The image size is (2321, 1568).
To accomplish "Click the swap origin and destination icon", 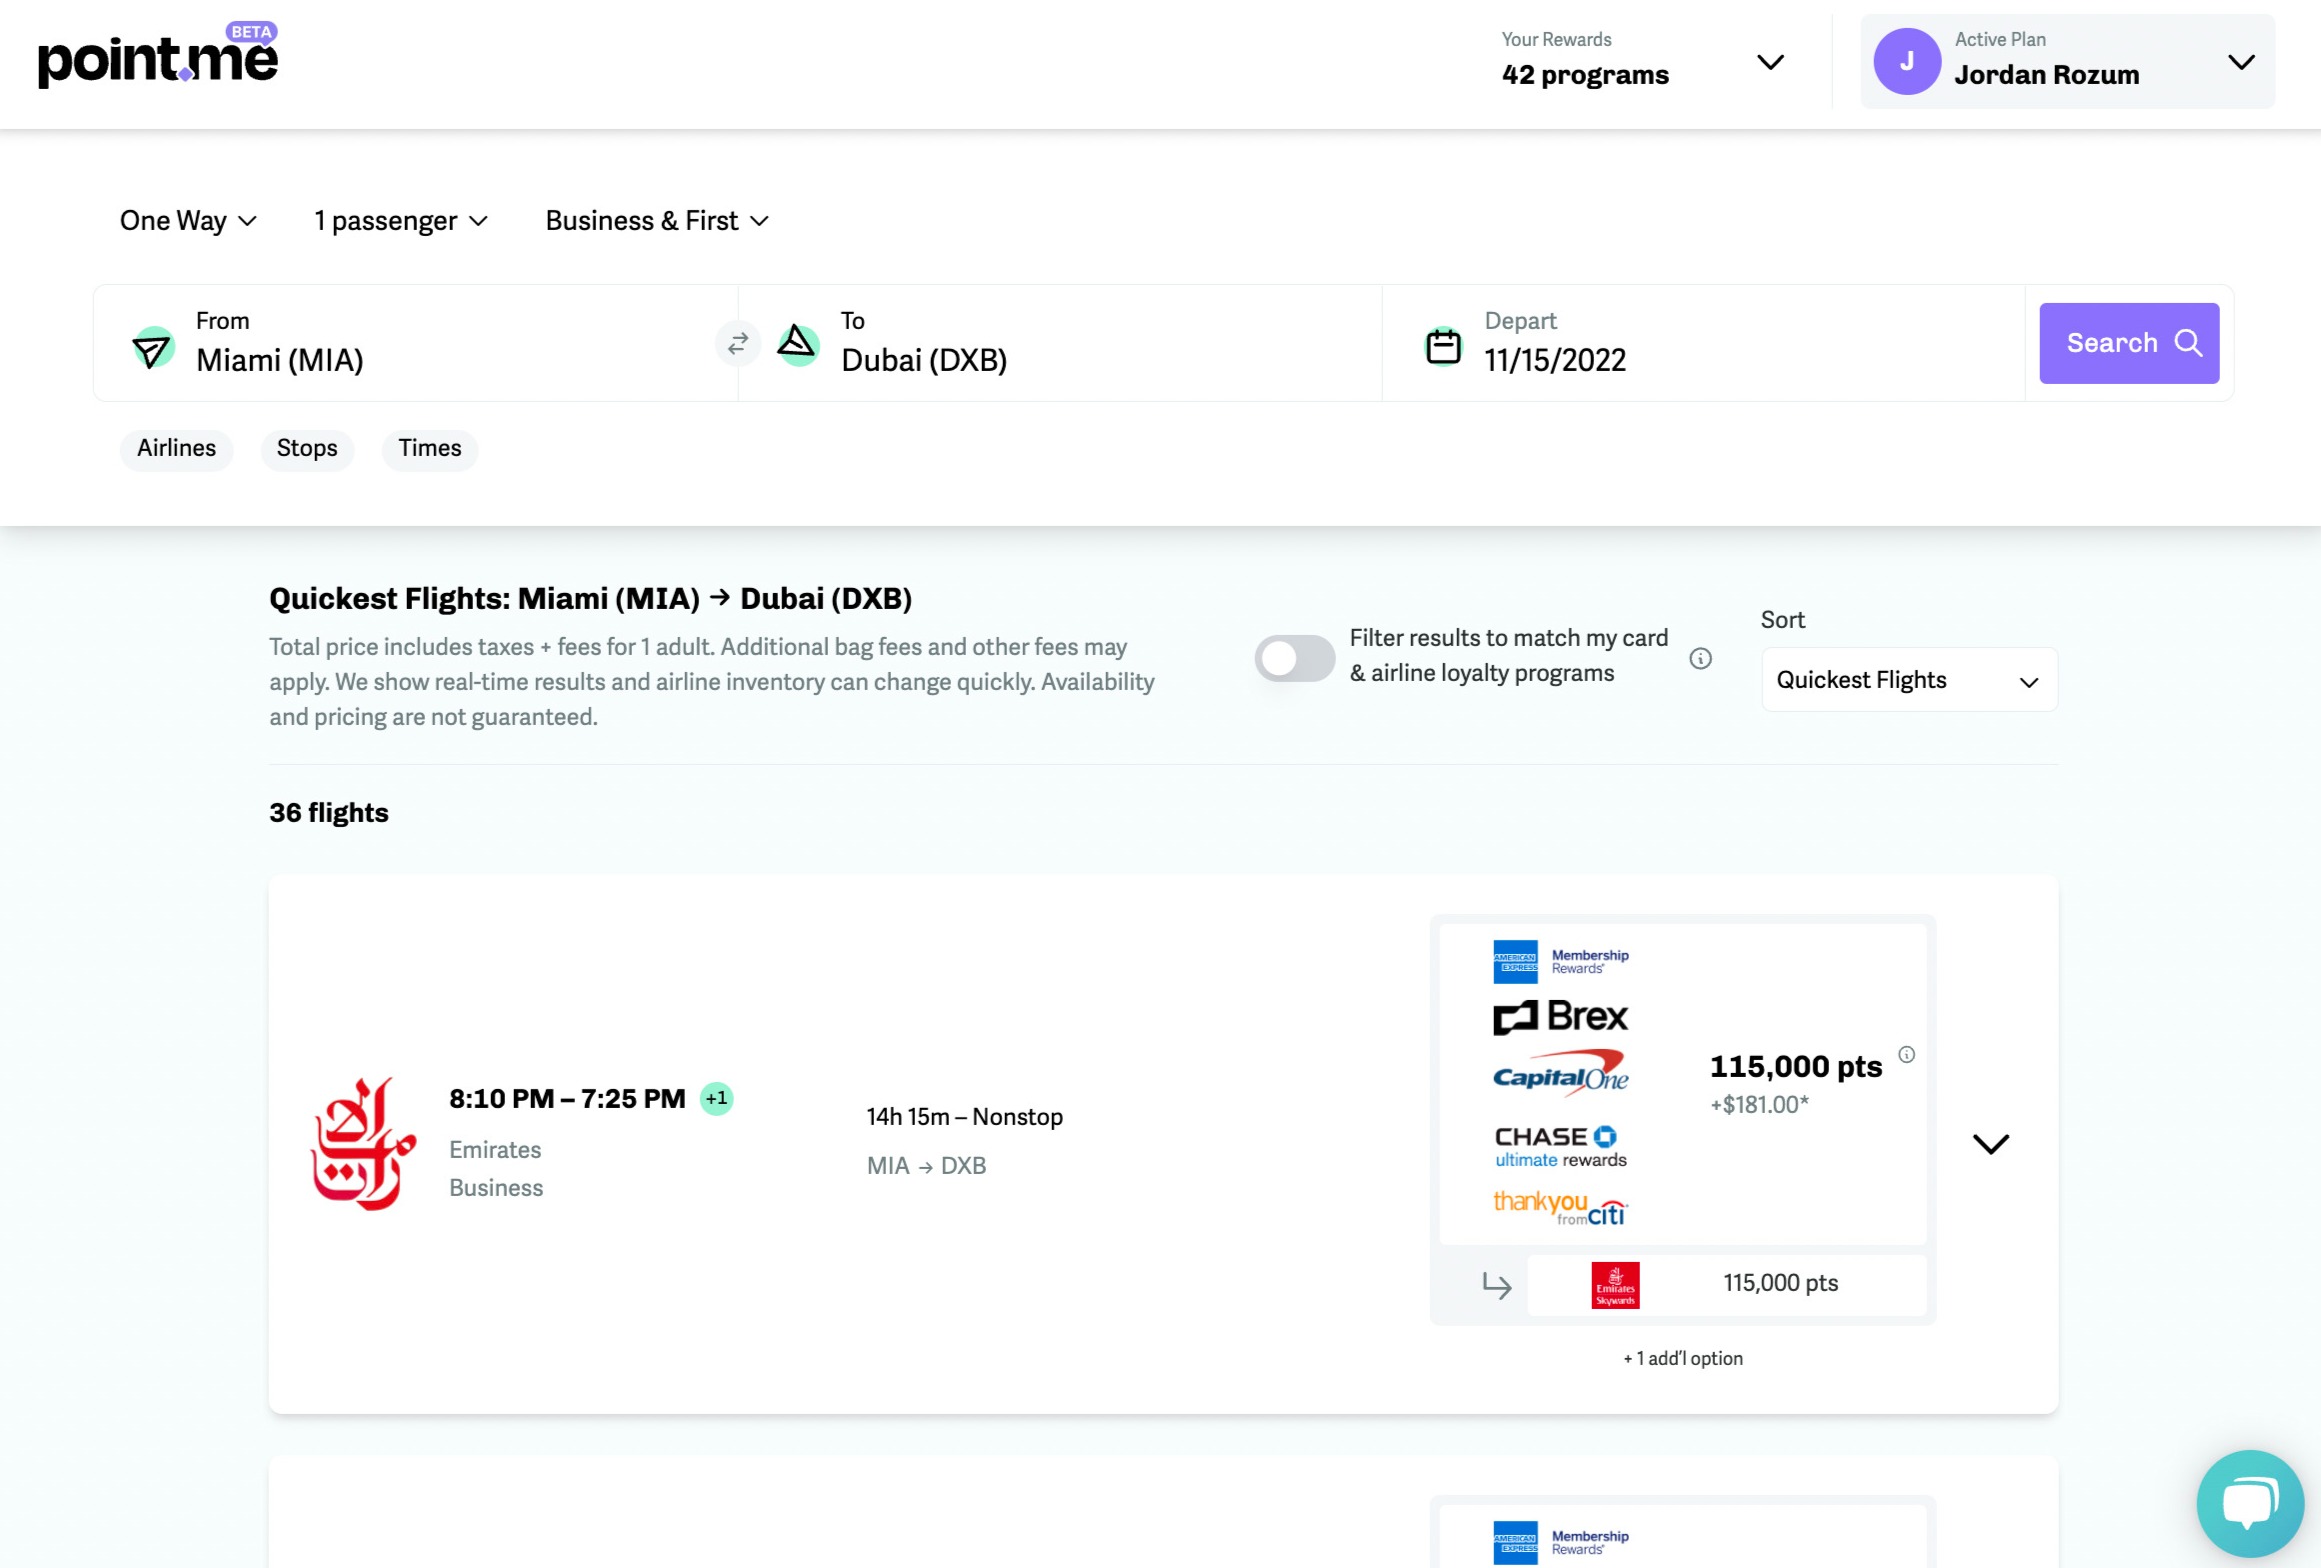I will click(x=738, y=344).
